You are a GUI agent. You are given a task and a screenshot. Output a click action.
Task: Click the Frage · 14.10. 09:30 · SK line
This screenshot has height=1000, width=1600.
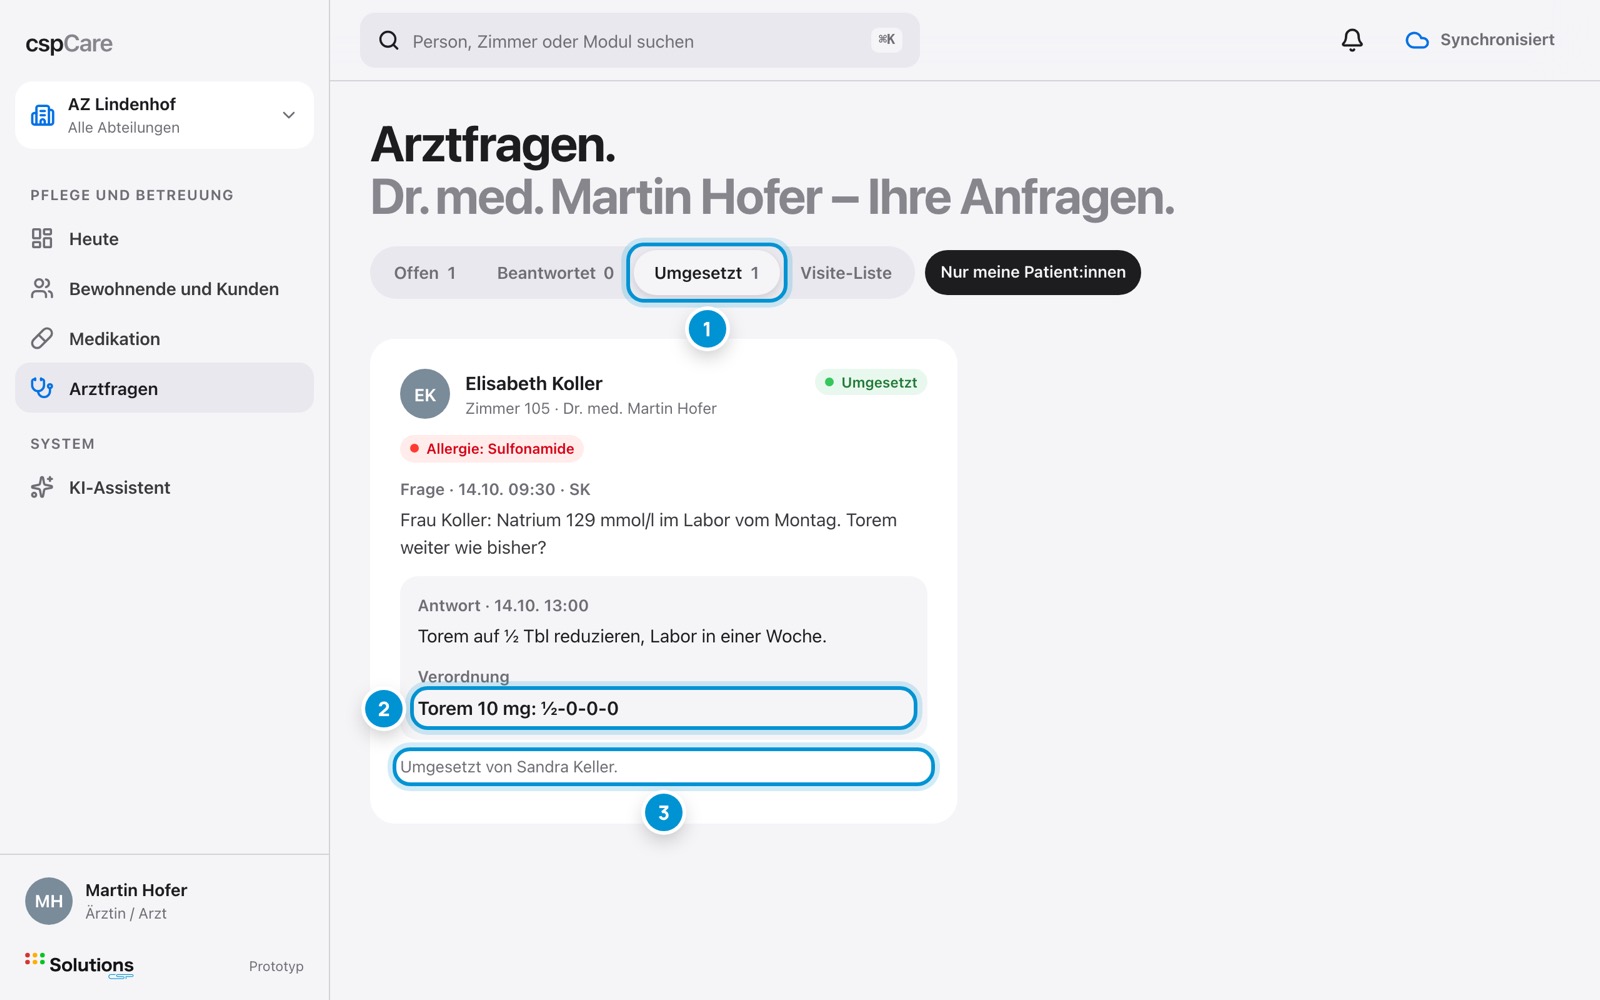tap(495, 489)
